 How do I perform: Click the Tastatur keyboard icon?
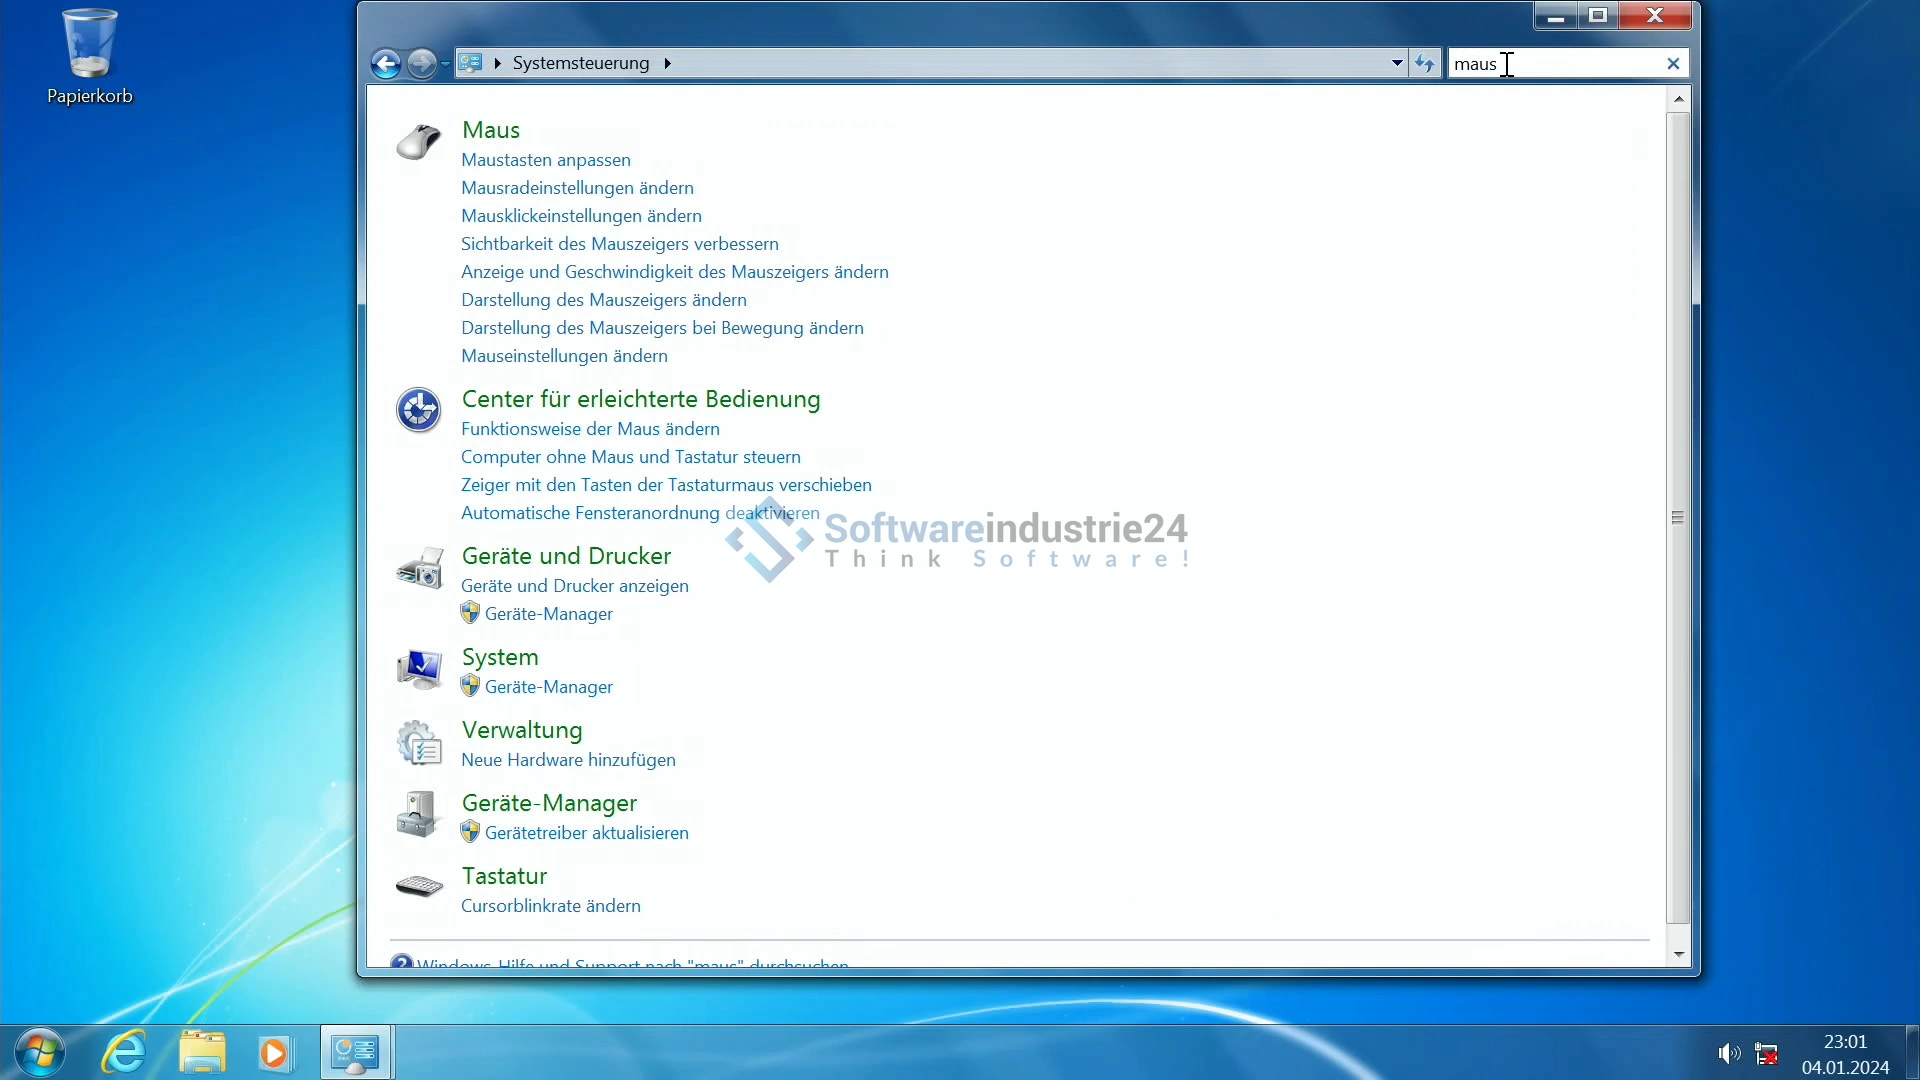point(420,886)
